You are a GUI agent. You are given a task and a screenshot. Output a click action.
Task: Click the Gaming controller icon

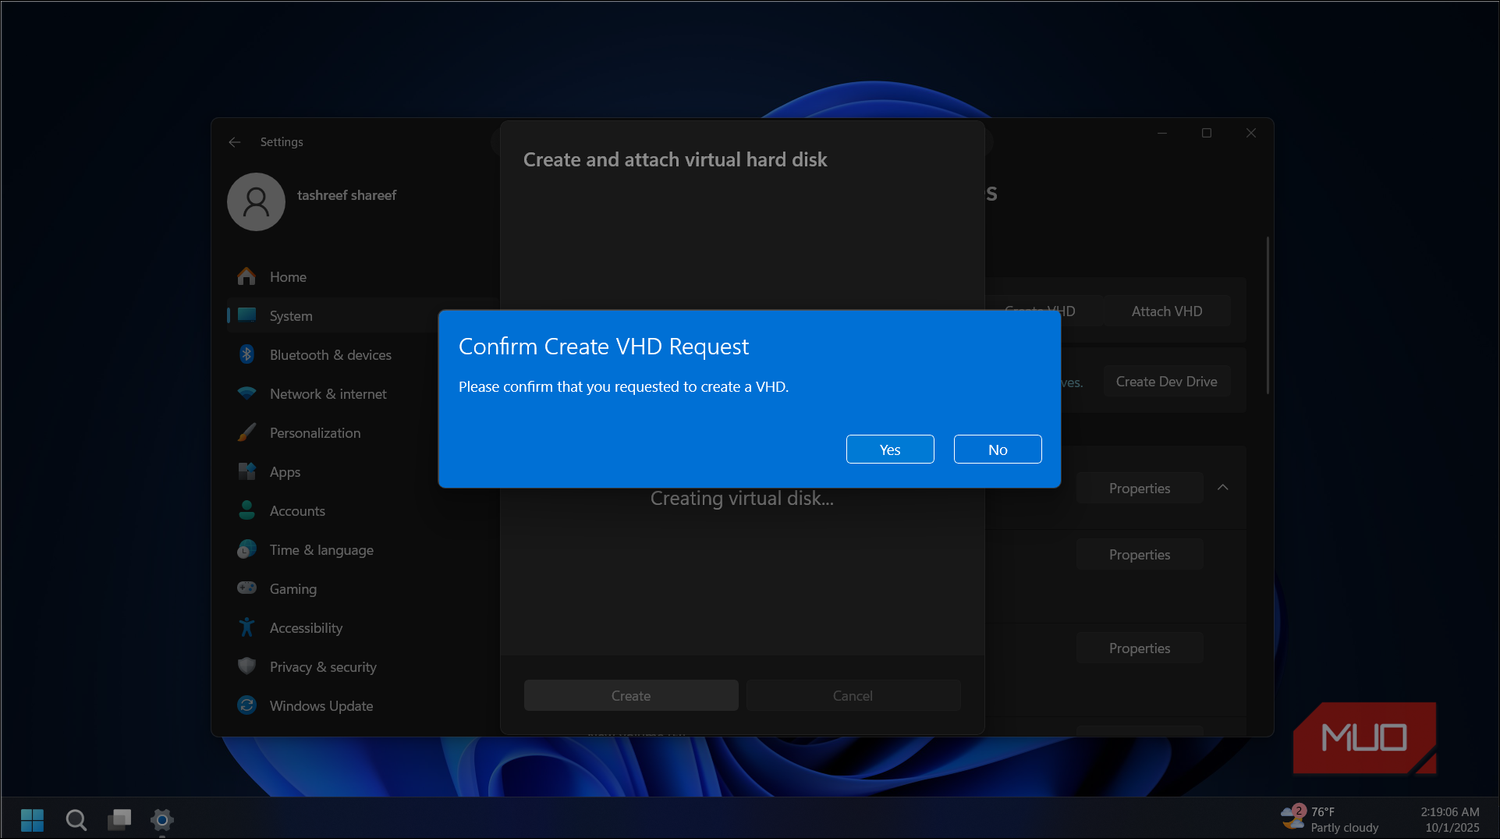click(x=247, y=588)
